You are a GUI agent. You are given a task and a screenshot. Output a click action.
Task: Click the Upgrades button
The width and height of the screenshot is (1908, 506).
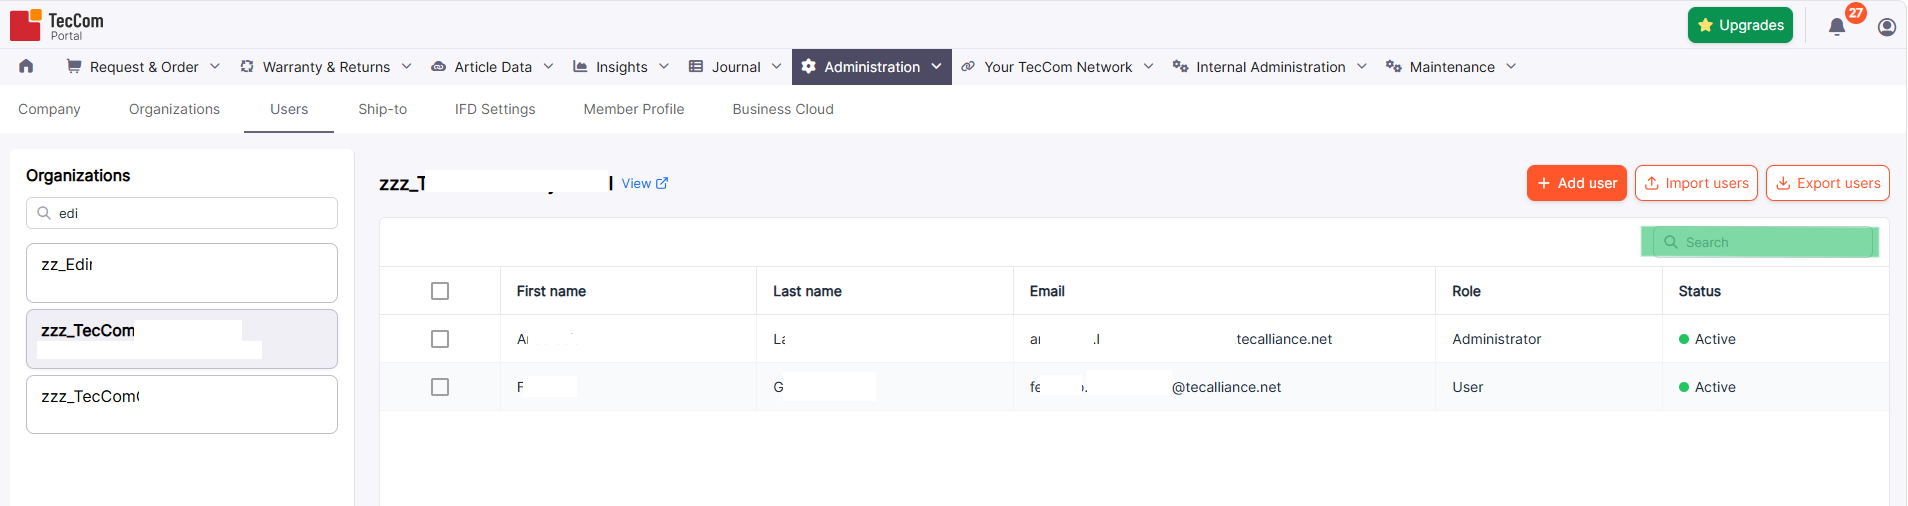[x=1740, y=25]
